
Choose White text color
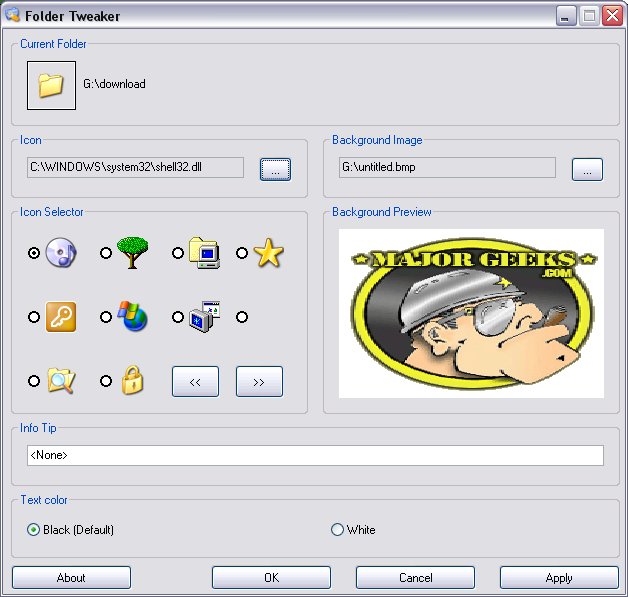click(353, 529)
